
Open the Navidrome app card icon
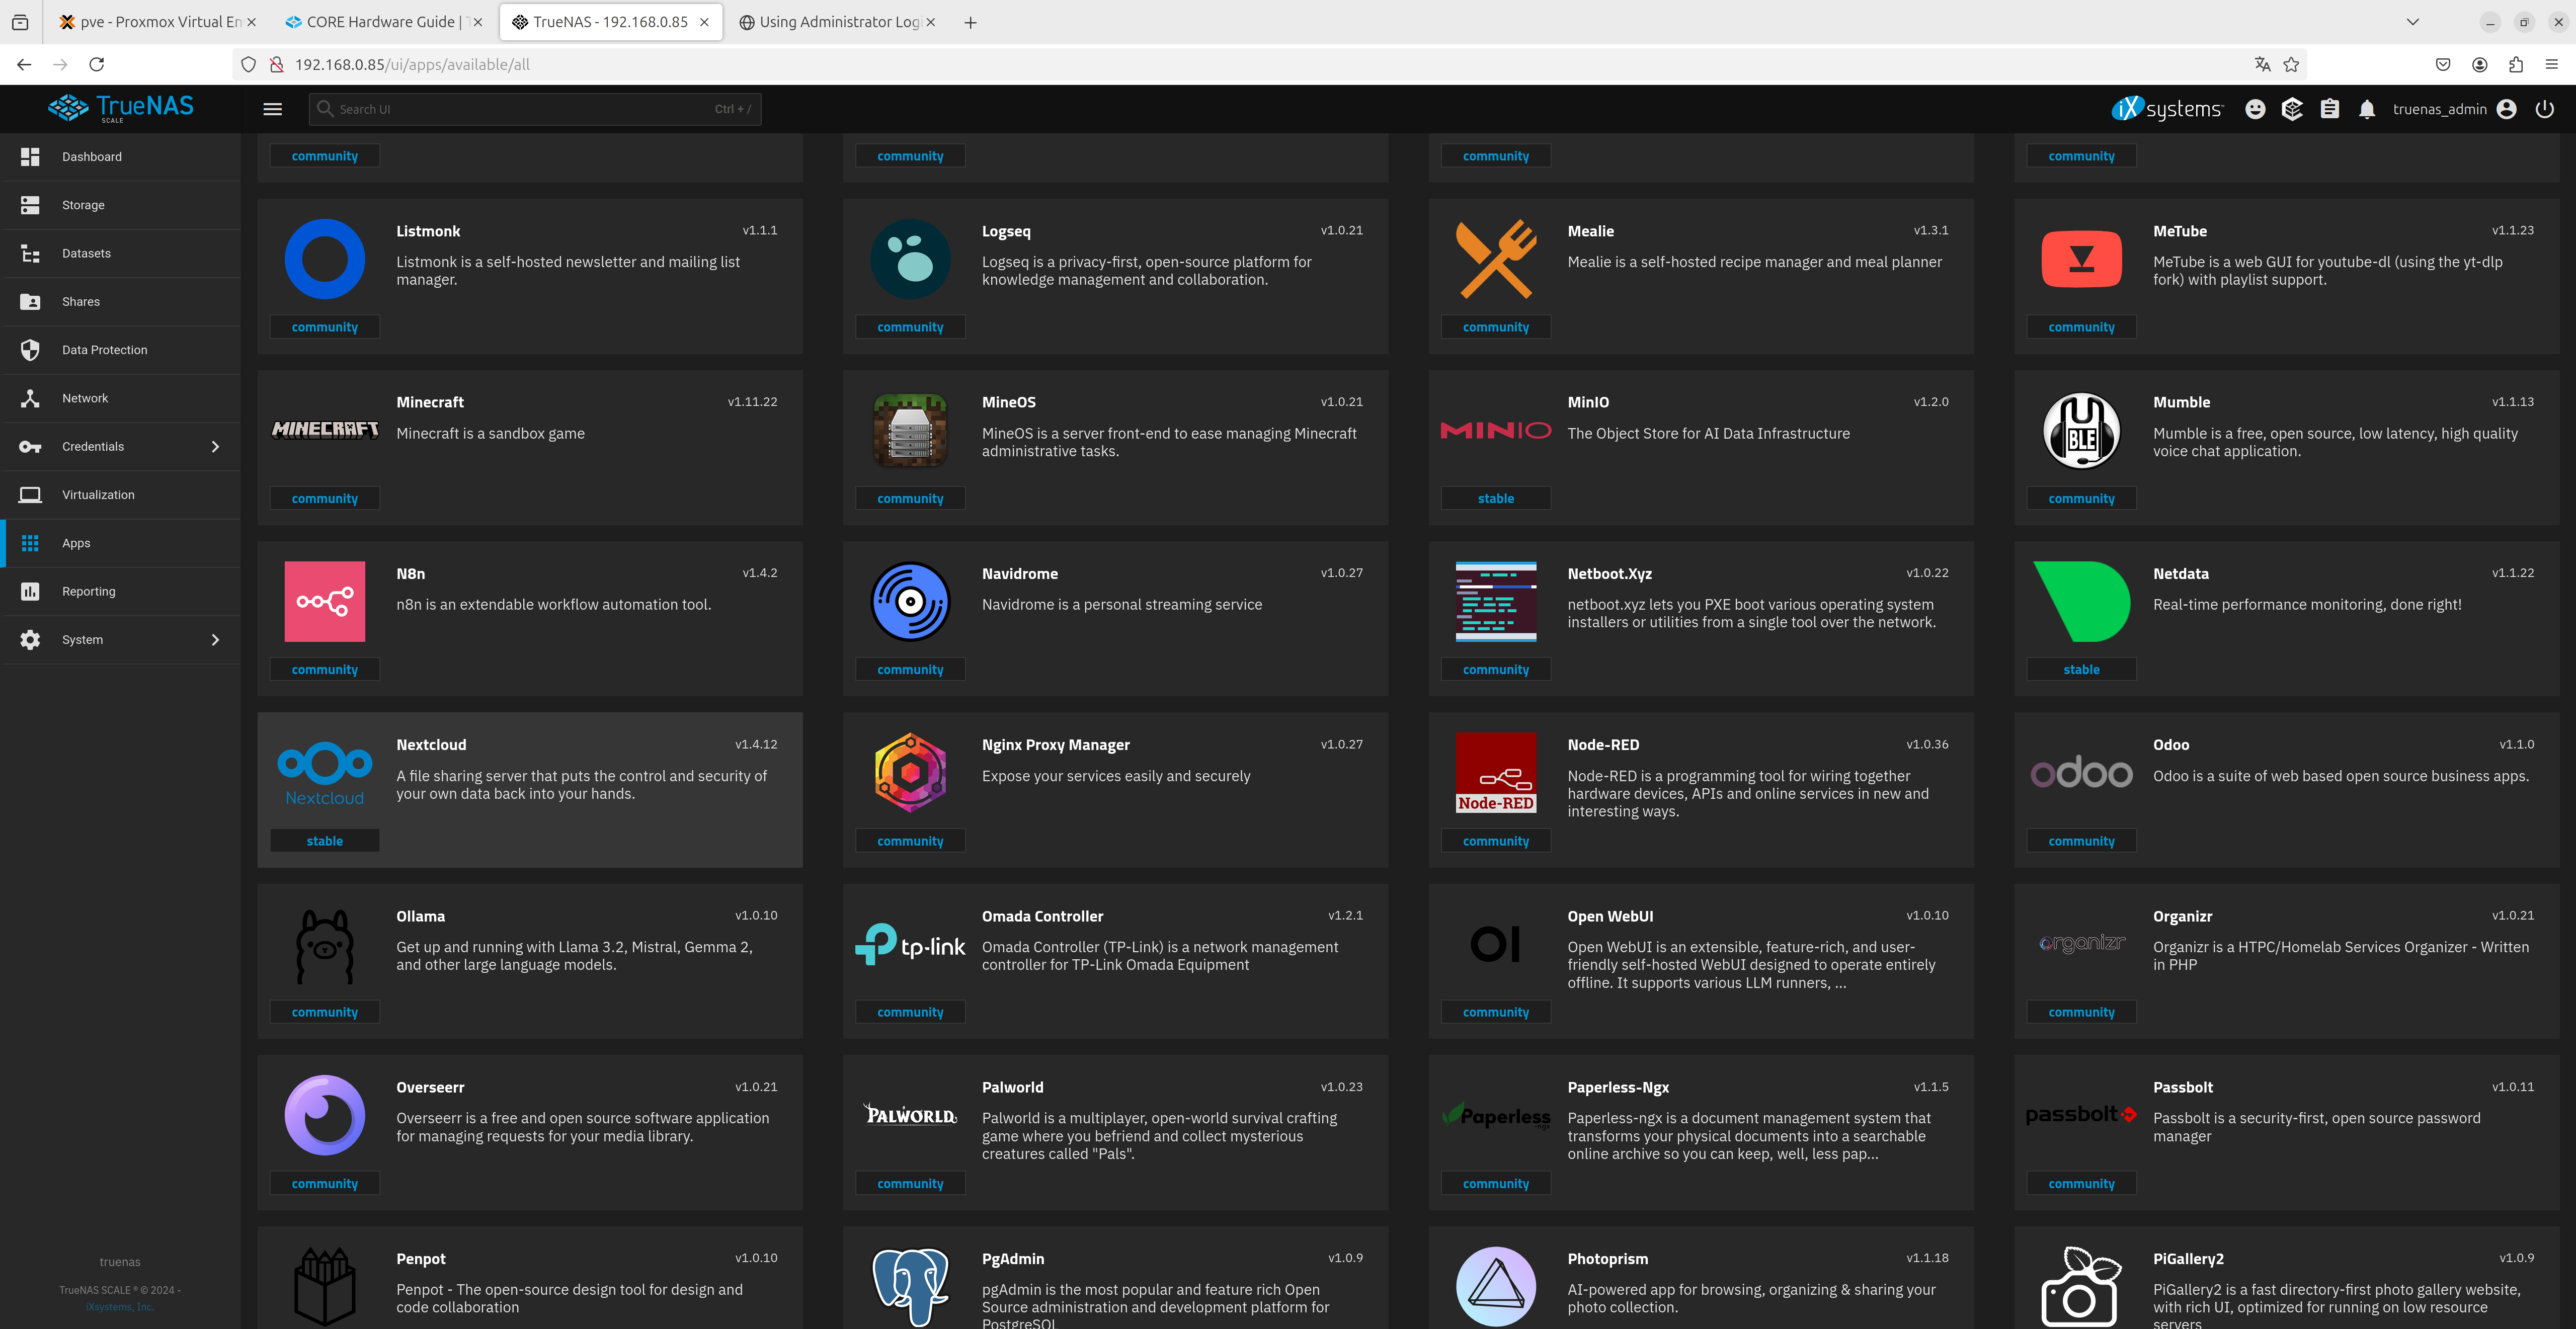point(910,601)
